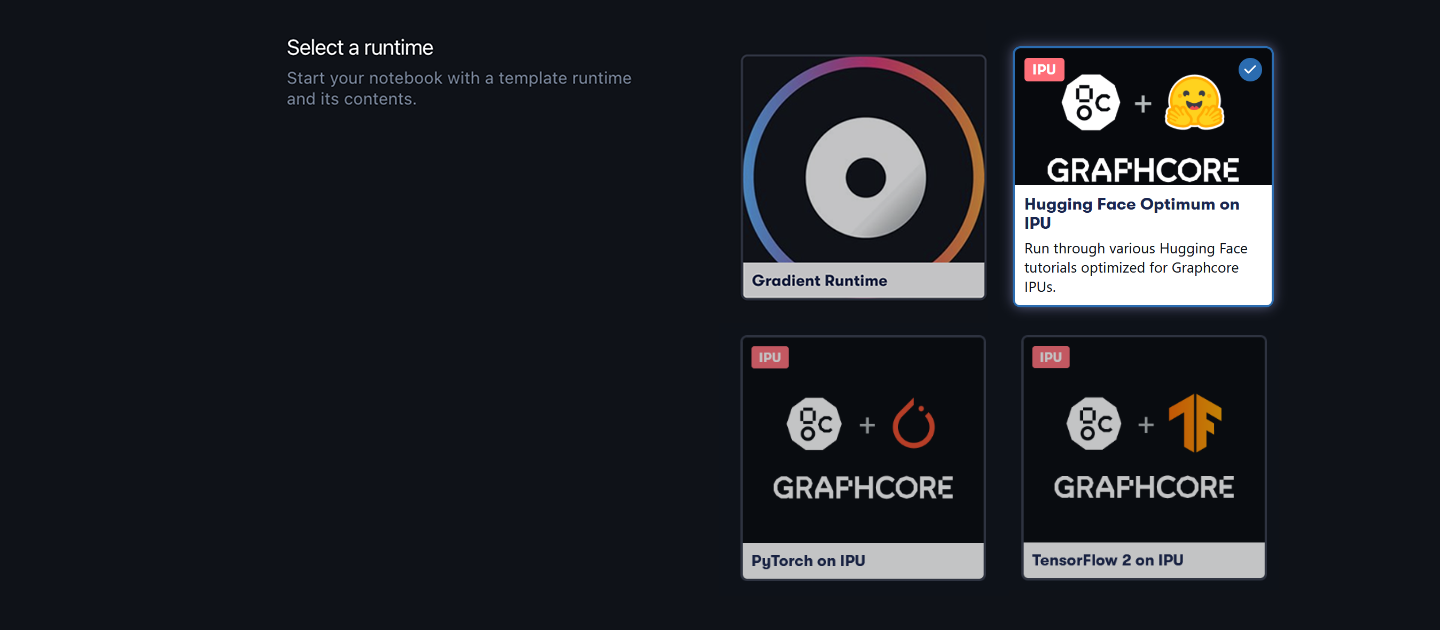1440x630 pixels.
Task: Click the IPU badge on Hugging Face card
Action: click(x=1044, y=69)
